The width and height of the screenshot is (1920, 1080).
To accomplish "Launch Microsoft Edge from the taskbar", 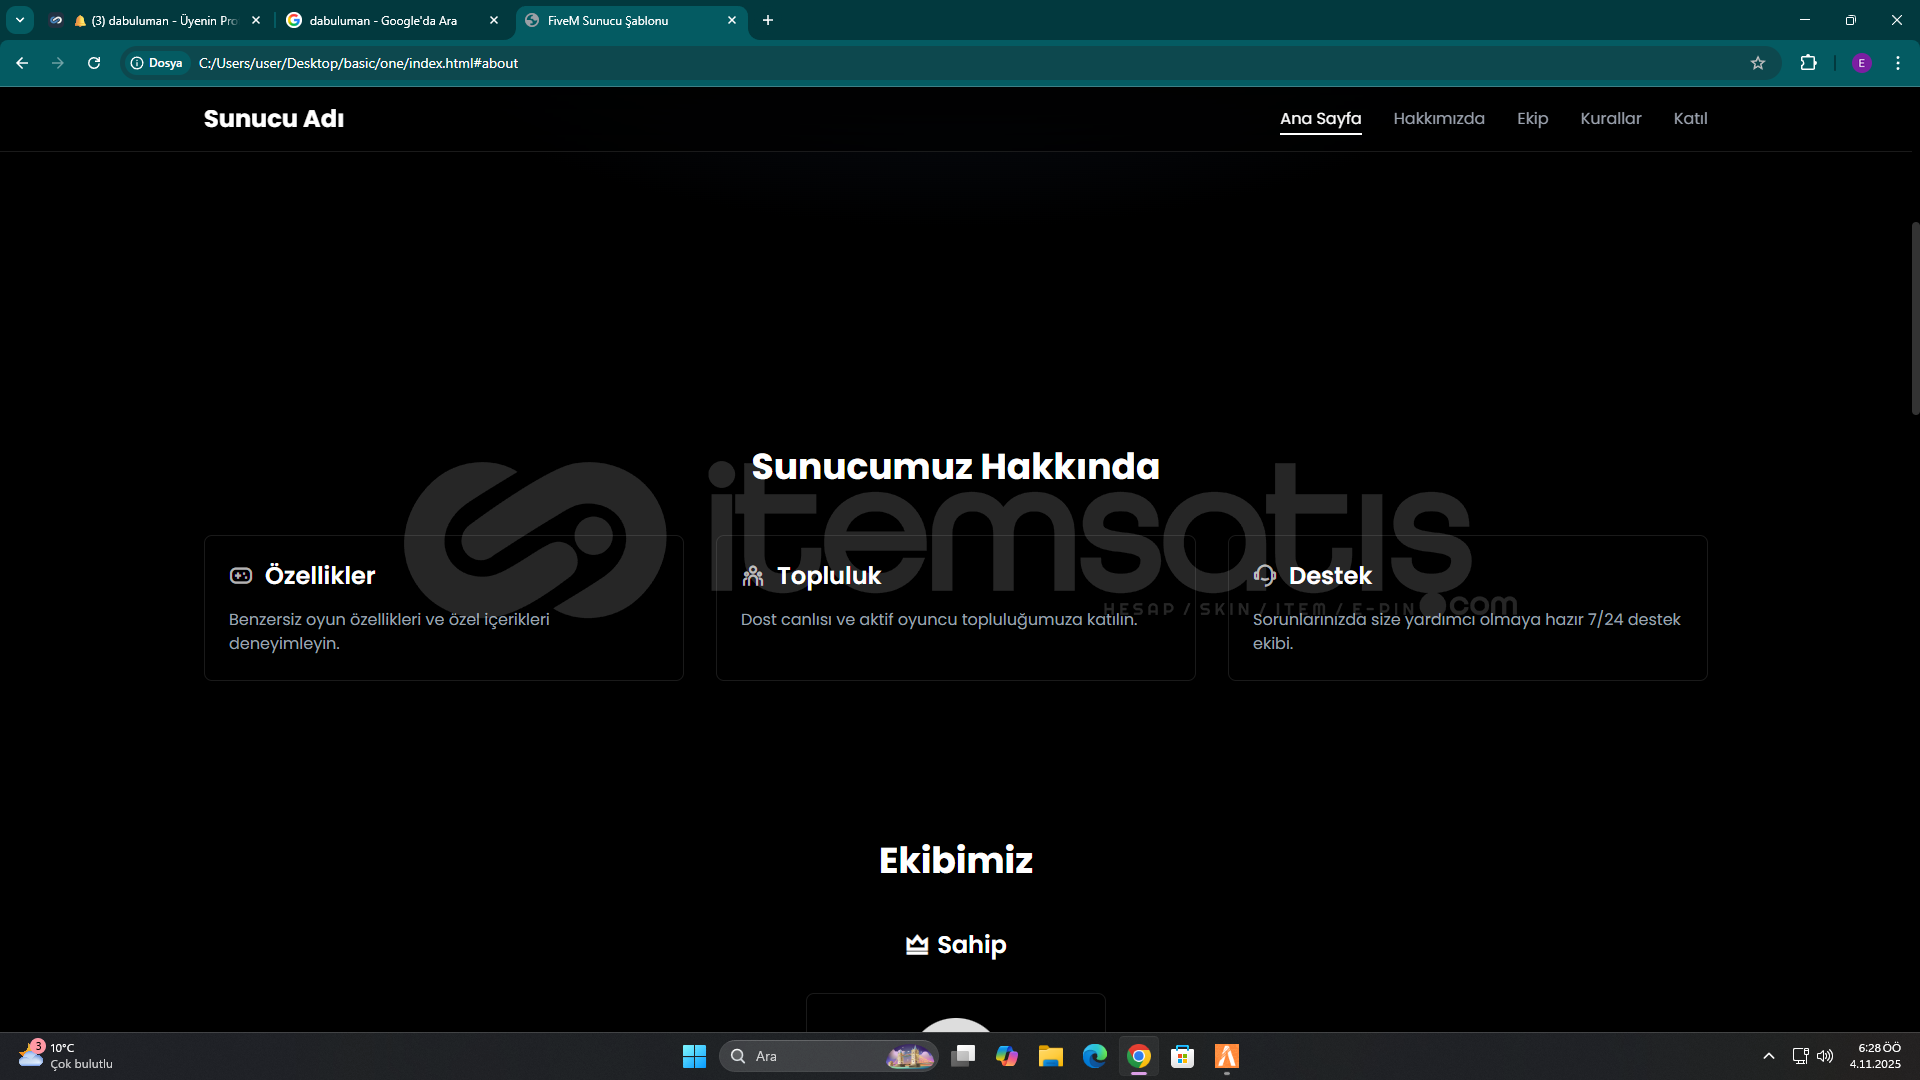I will (1095, 1056).
